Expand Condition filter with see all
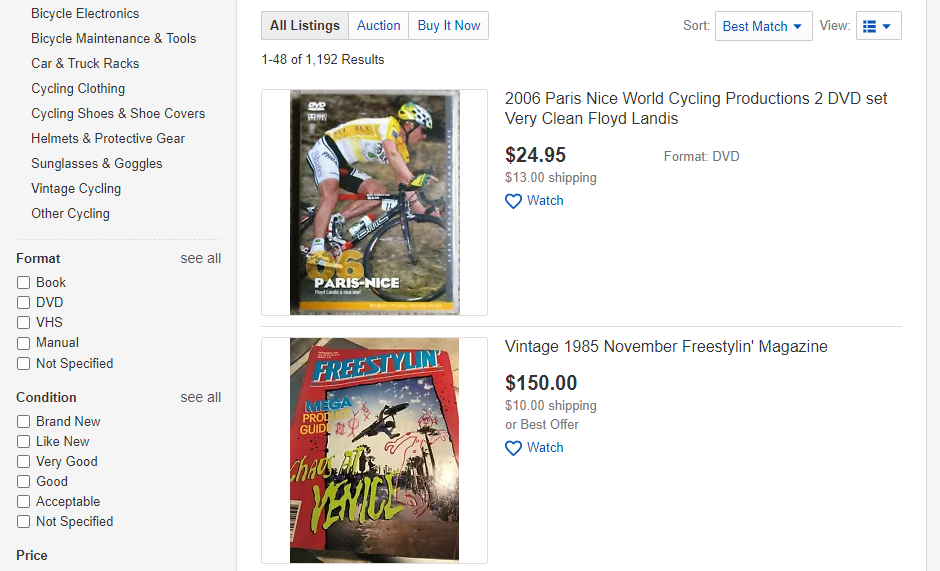940x571 pixels. tap(200, 397)
